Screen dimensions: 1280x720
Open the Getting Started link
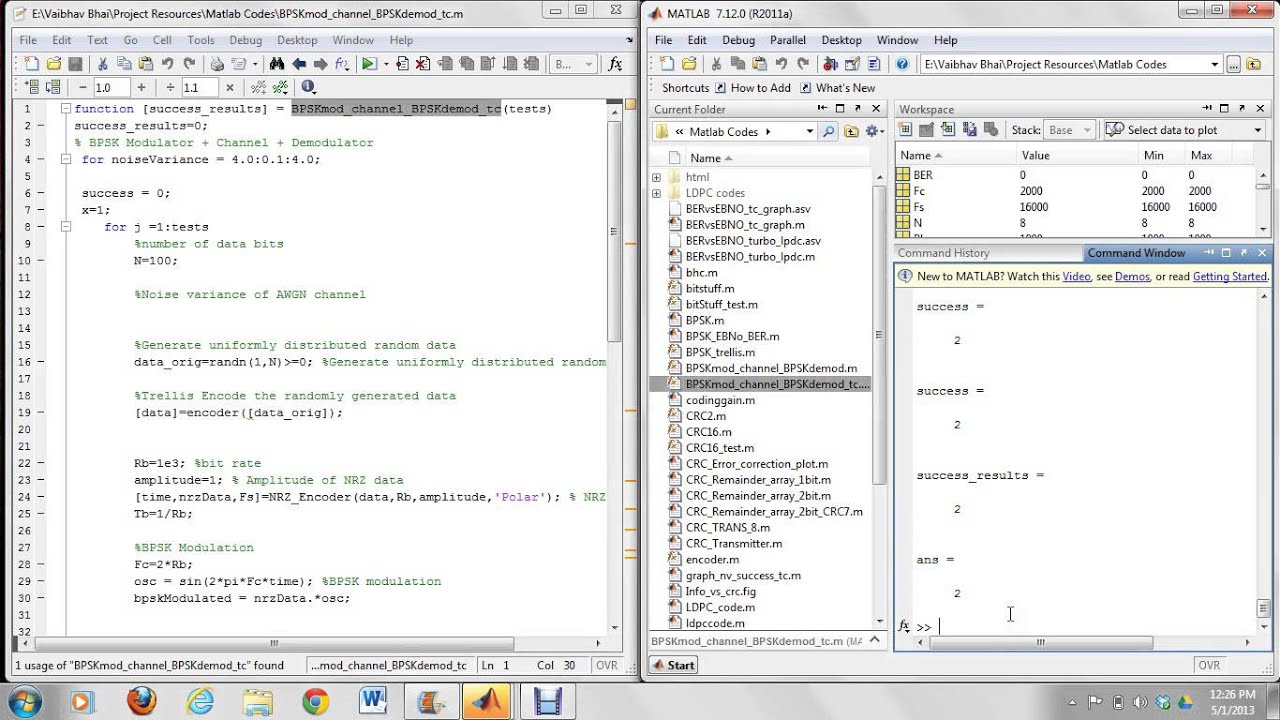[x=1229, y=276]
